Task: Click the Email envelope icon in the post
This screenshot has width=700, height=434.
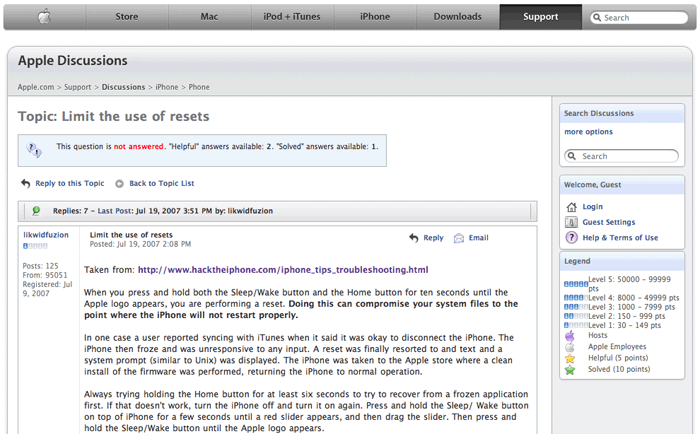Action: click(459, 238)
